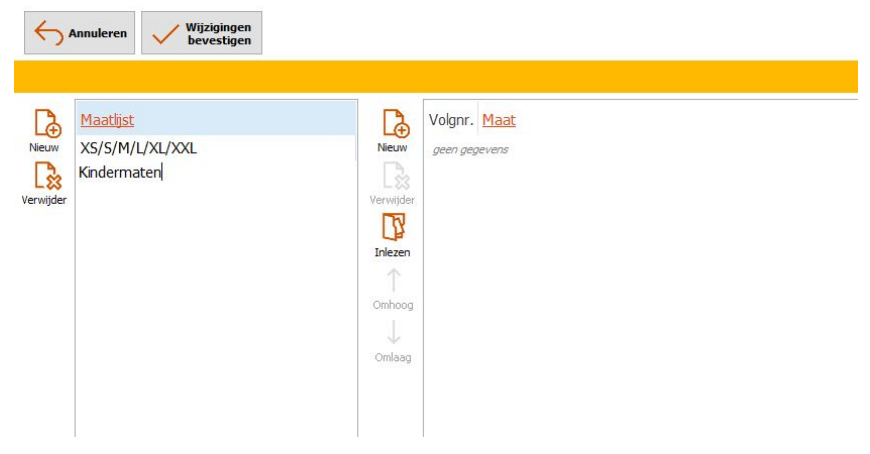Click into the Kindermaten text field
The image size is (870, 454).
pyautogui.click(x=120, y=172)
